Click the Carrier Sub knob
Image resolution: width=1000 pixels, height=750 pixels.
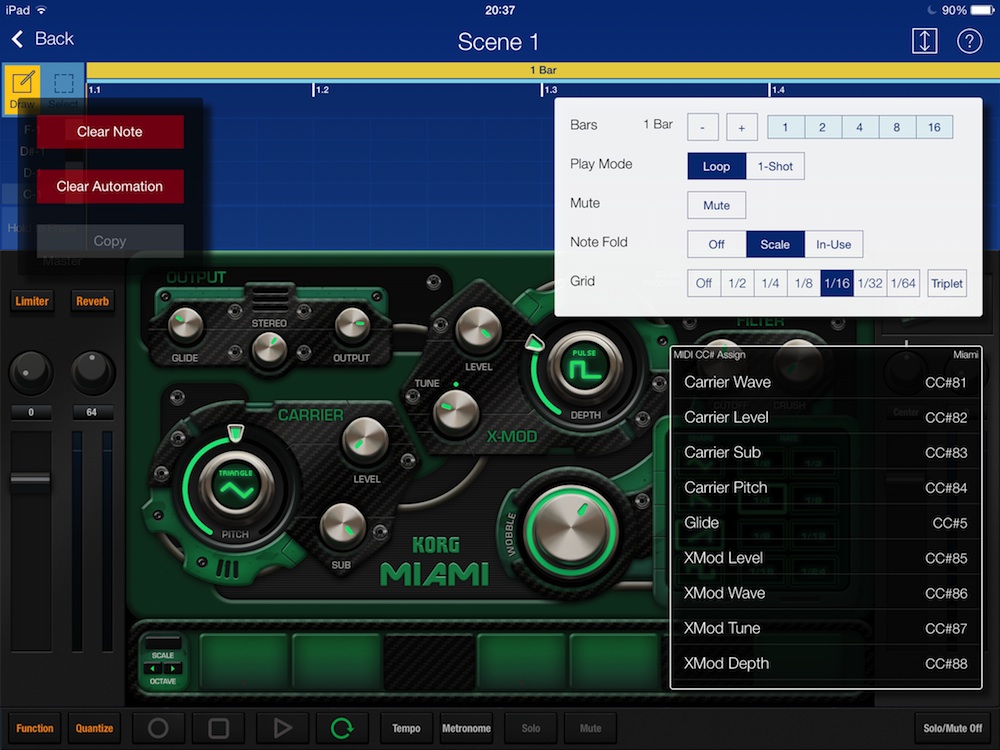[342, 527]
